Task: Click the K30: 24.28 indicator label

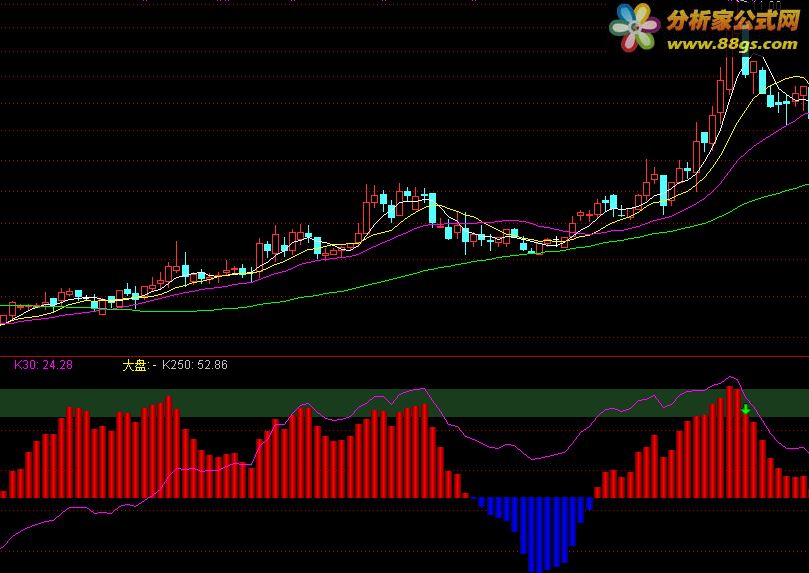Action: click(43, 365)
